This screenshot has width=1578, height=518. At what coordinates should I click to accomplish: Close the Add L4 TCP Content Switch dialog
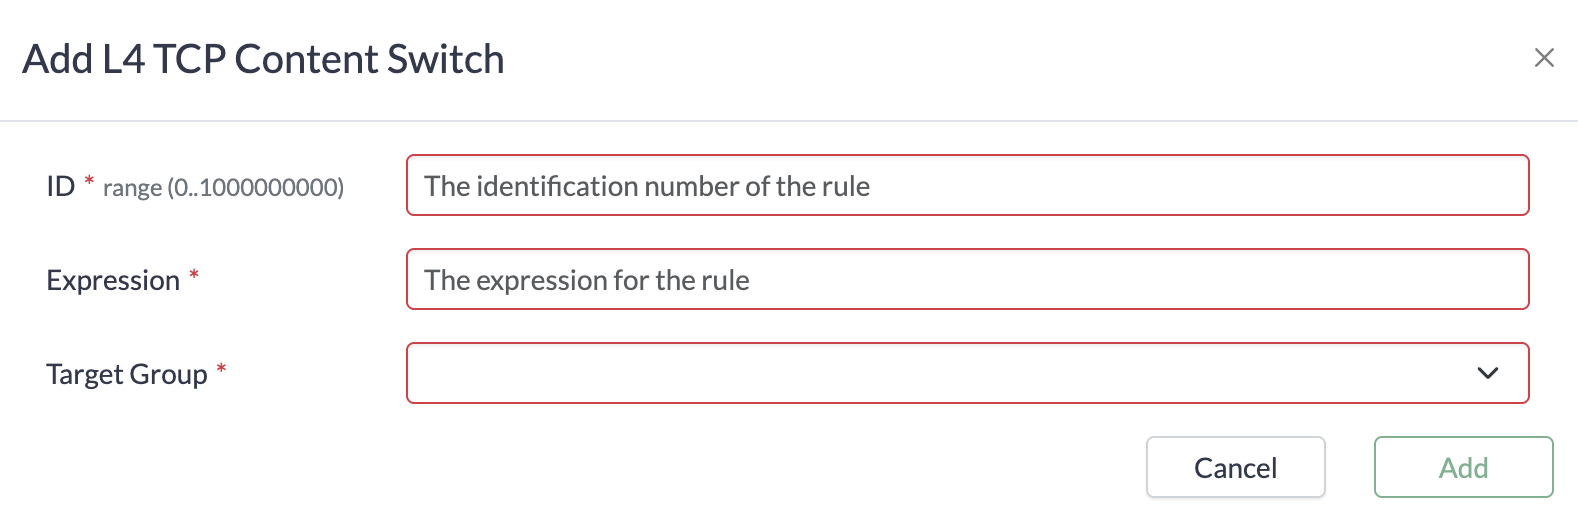(1543, 58)
